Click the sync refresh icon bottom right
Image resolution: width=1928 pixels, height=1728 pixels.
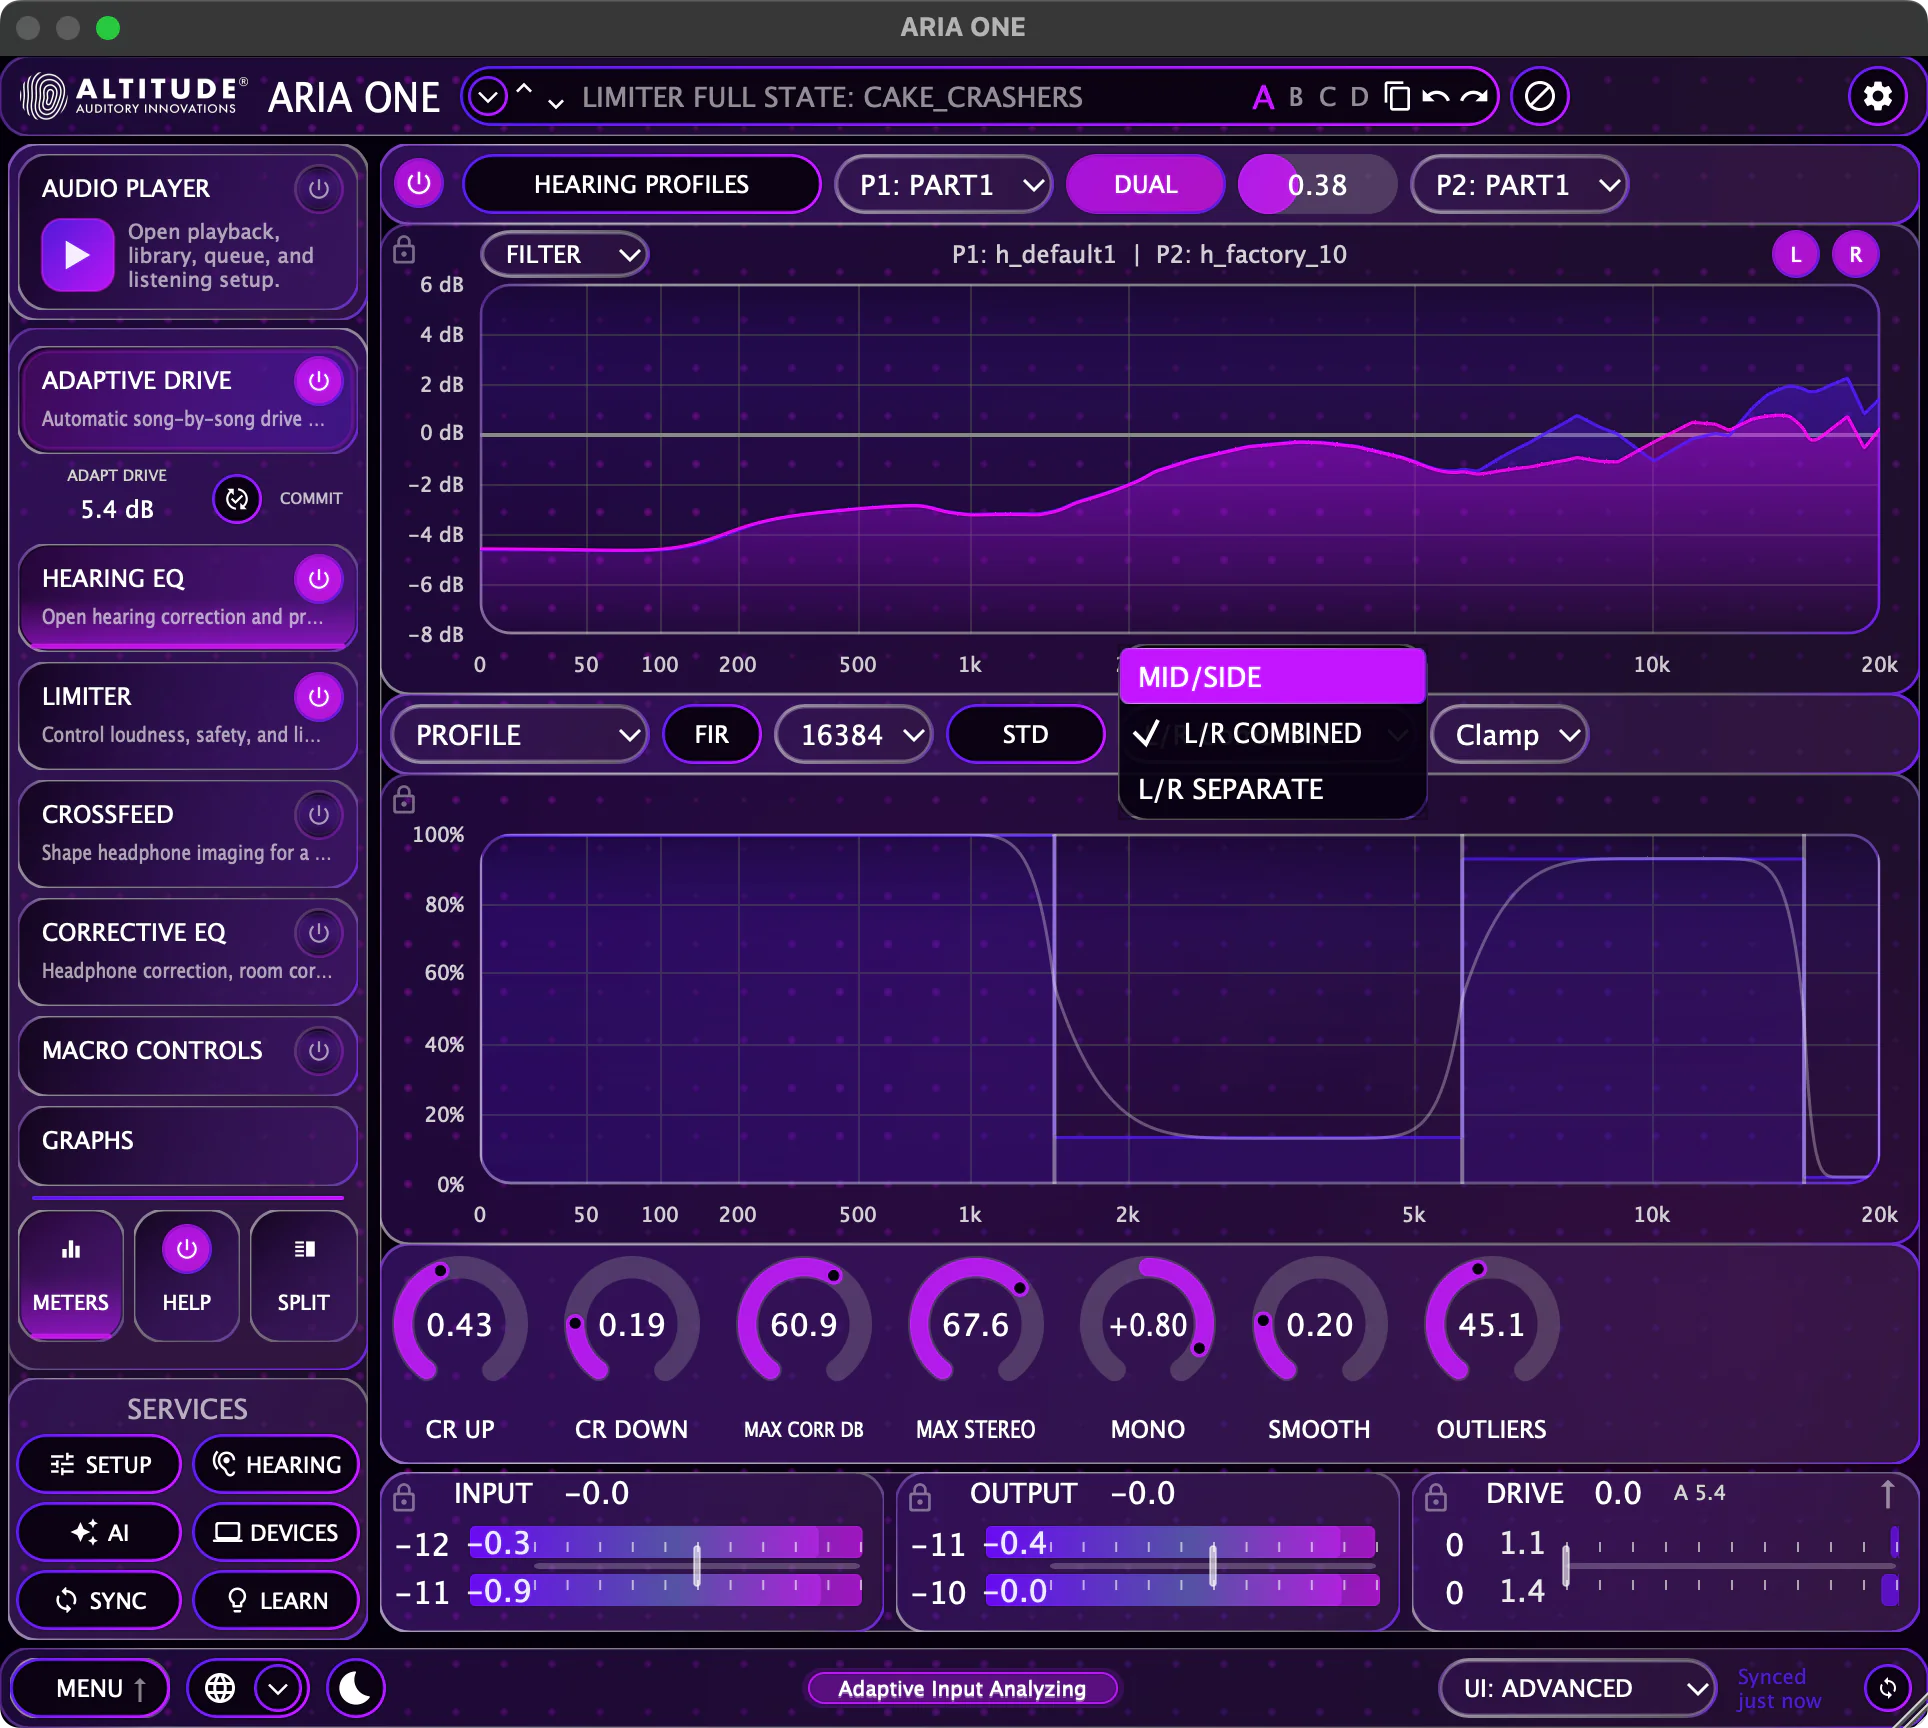click(1887, 1688)
